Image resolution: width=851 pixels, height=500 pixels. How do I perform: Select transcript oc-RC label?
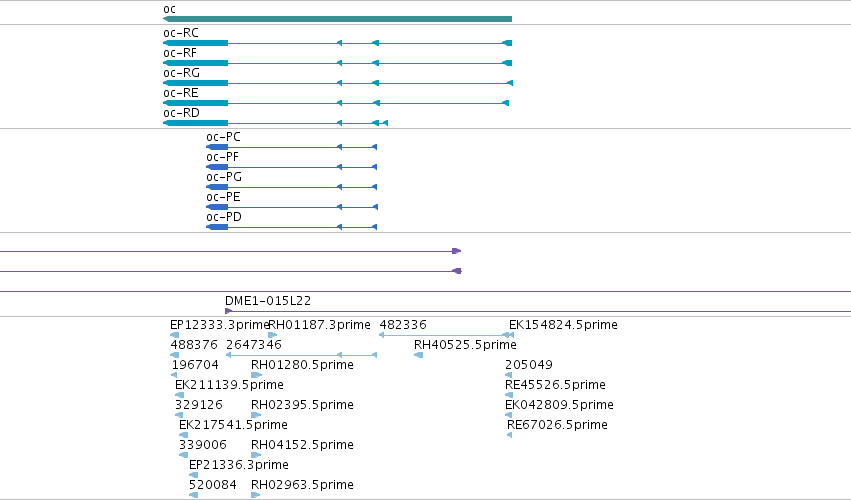click(181, 33)
